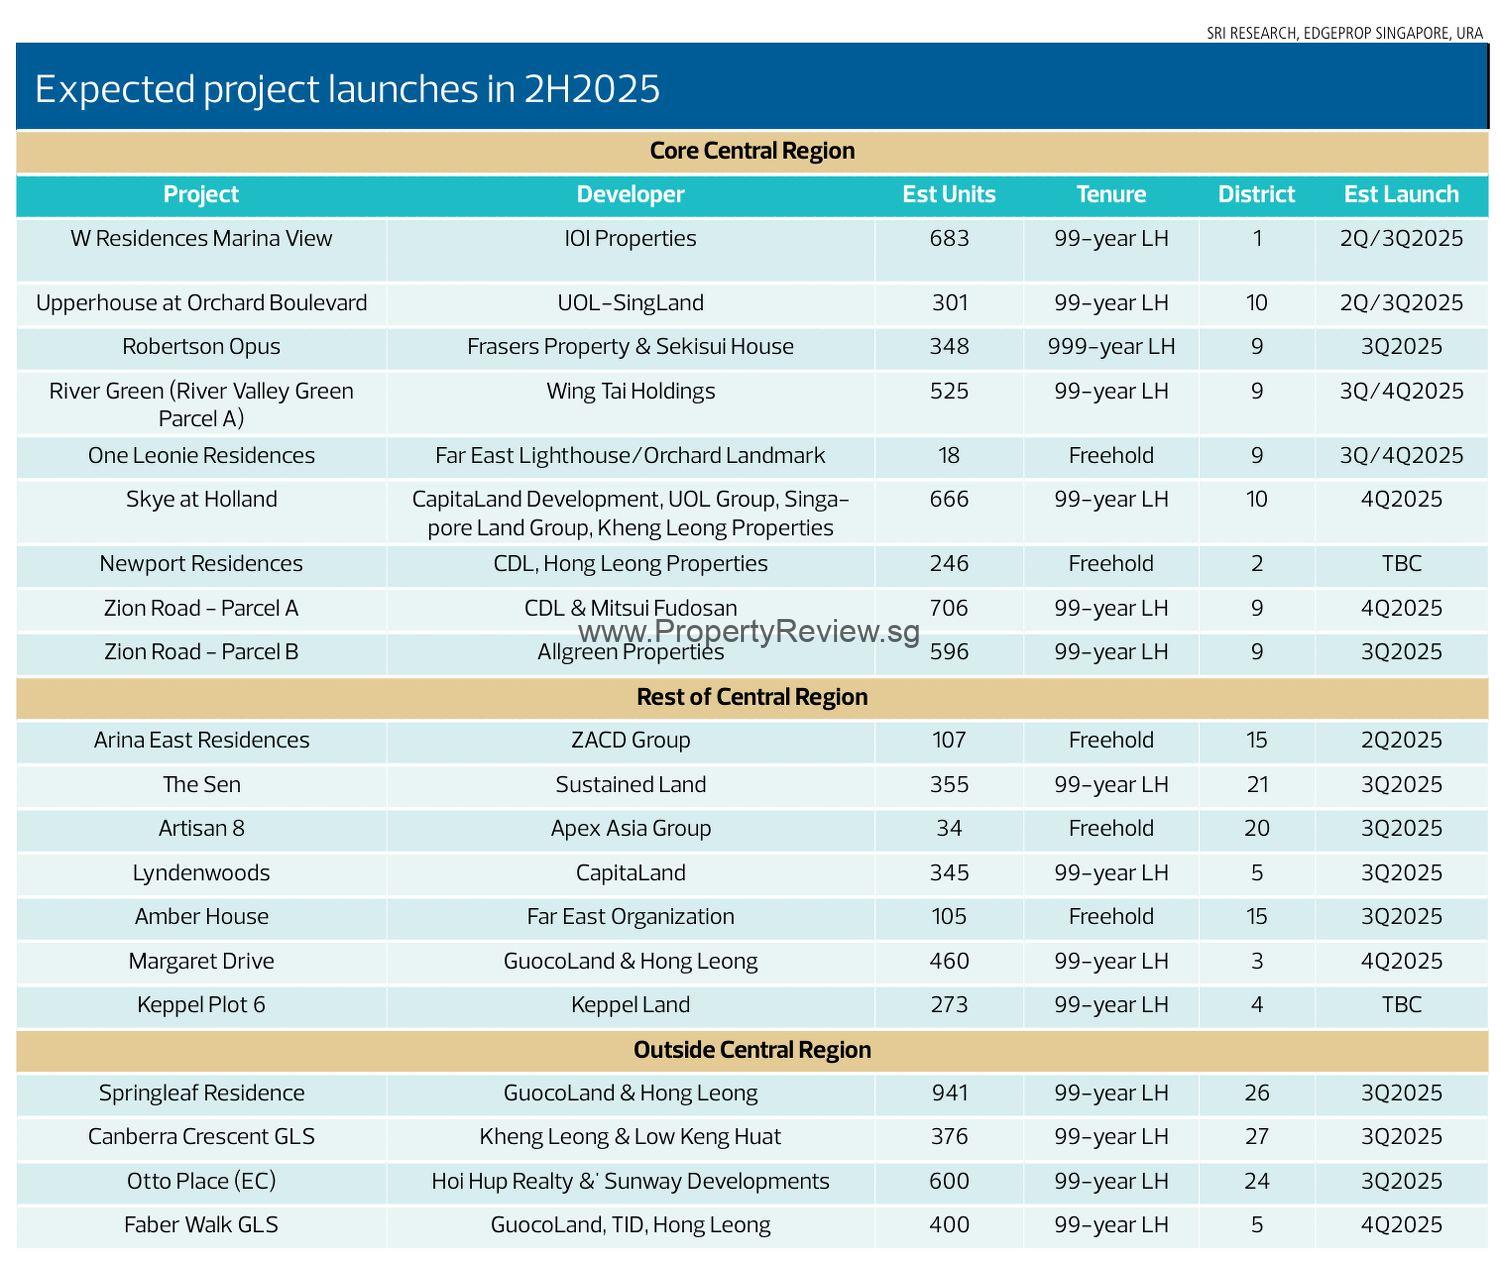Select the units value '666'
The width and height of the screenshot is (1499, 1267).
tap(949, 500)
